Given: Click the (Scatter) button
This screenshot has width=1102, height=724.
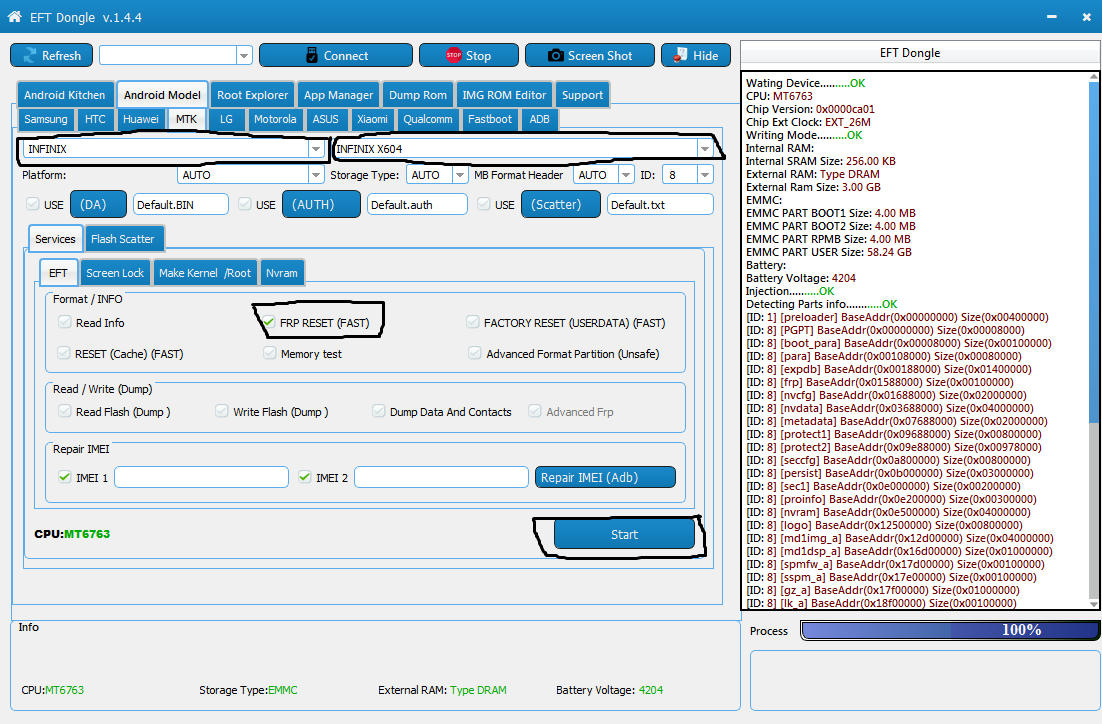Looking at the screenshot, I should [x=561, y=205].
